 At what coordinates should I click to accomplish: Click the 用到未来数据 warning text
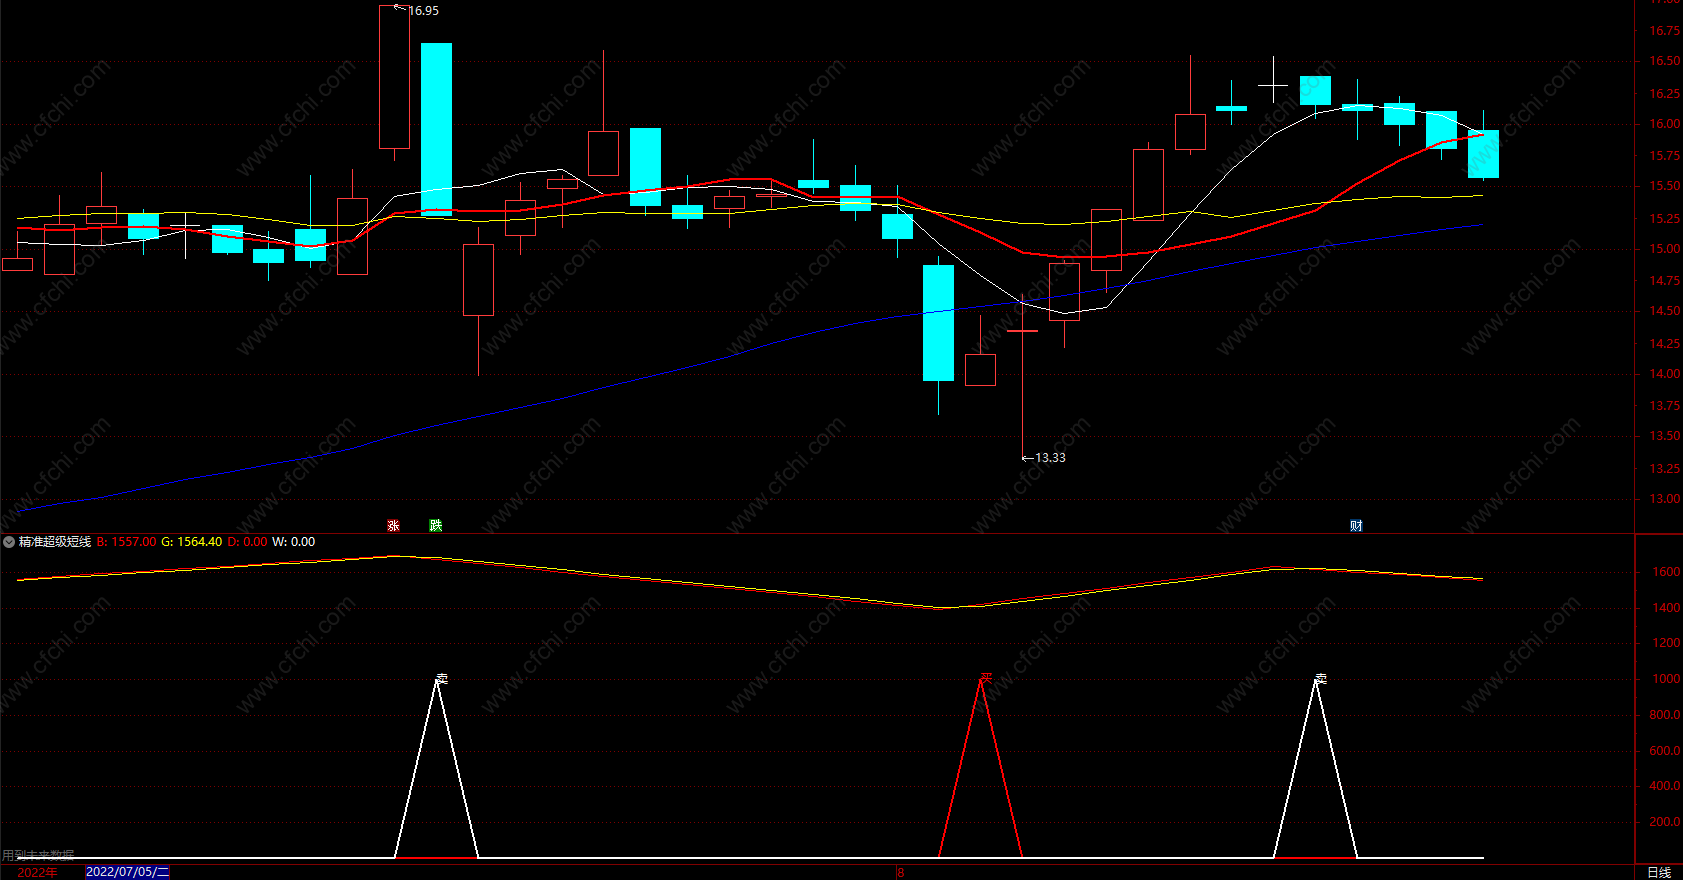click(38, 856)
